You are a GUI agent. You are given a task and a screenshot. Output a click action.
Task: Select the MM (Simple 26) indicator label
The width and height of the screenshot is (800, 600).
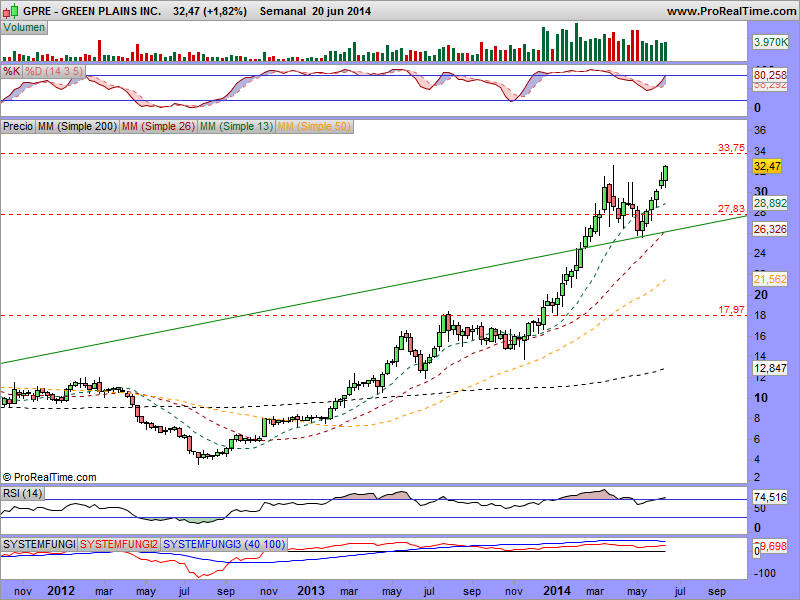click(158, 126)
